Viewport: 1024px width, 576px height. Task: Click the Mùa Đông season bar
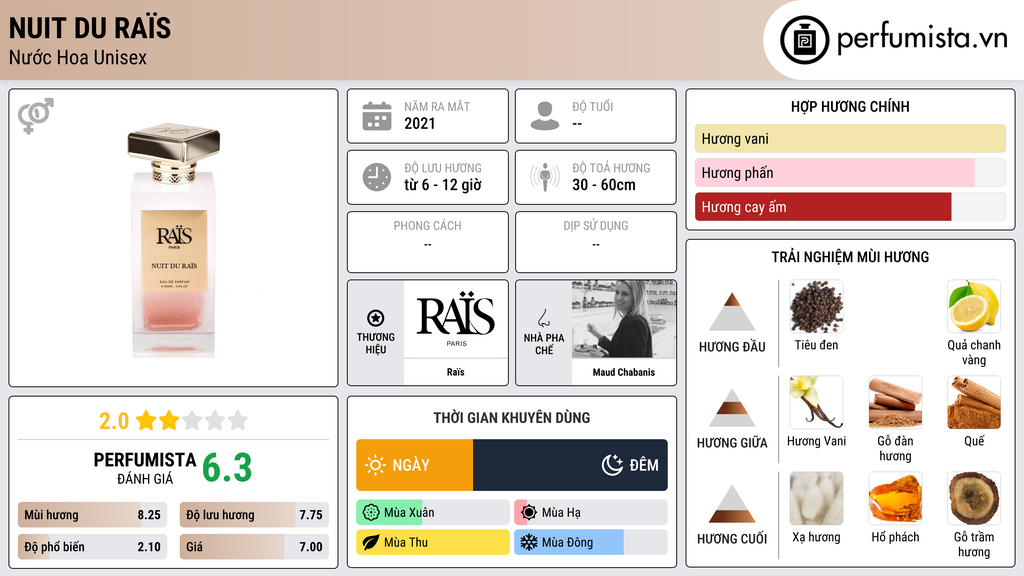click(591, 542)
